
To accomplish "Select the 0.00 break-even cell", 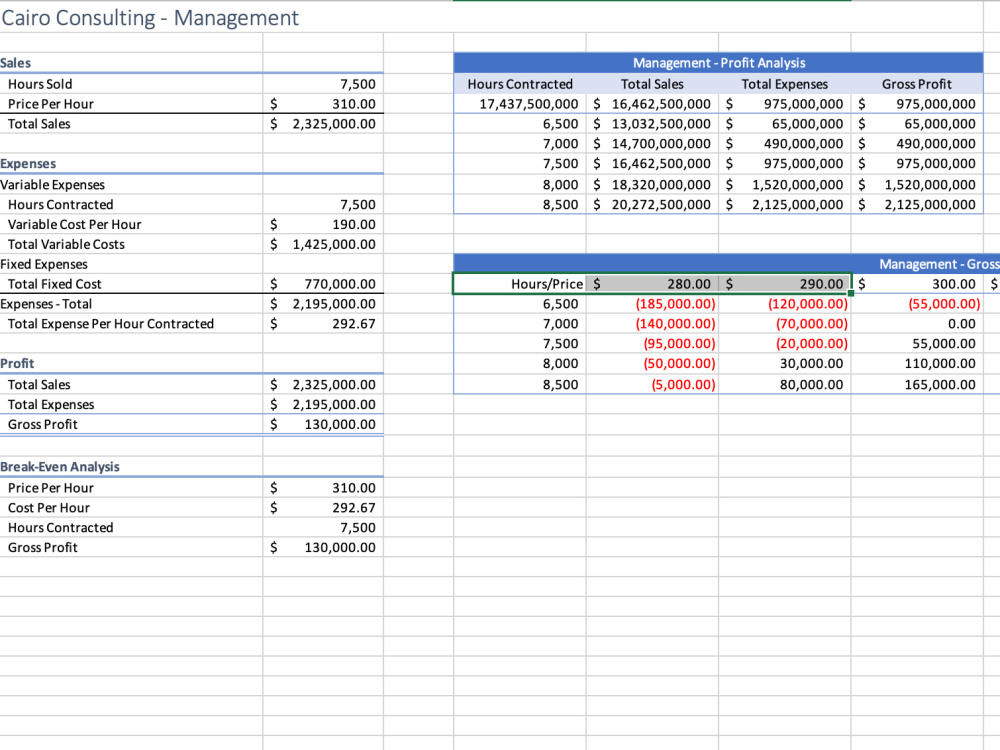I will click(917, 324).
